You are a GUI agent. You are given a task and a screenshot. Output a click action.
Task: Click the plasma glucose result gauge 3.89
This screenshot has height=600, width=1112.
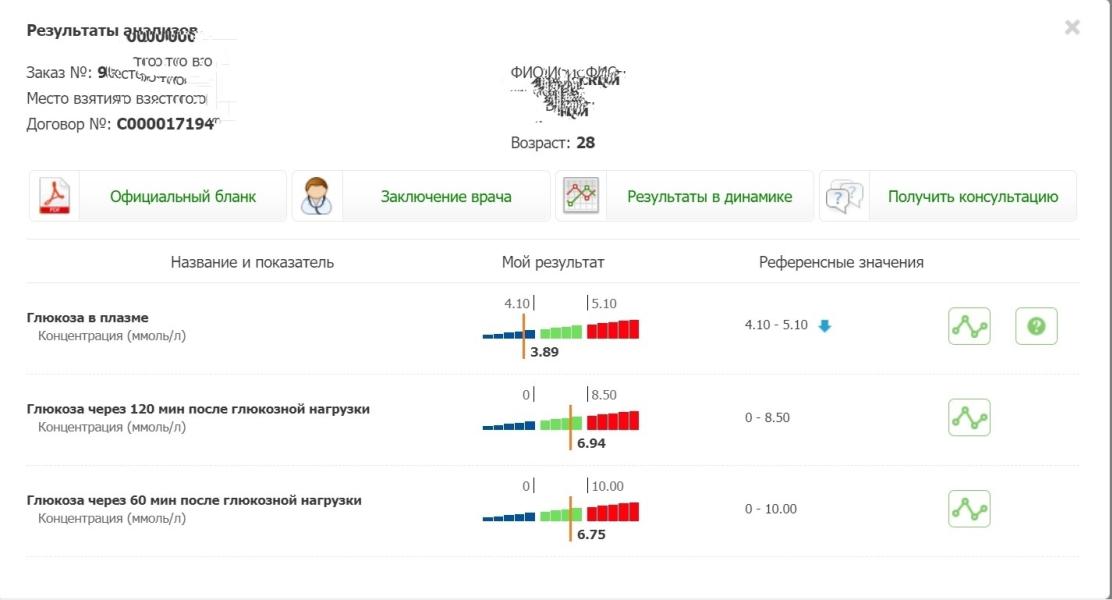click(x=560, y=327)
